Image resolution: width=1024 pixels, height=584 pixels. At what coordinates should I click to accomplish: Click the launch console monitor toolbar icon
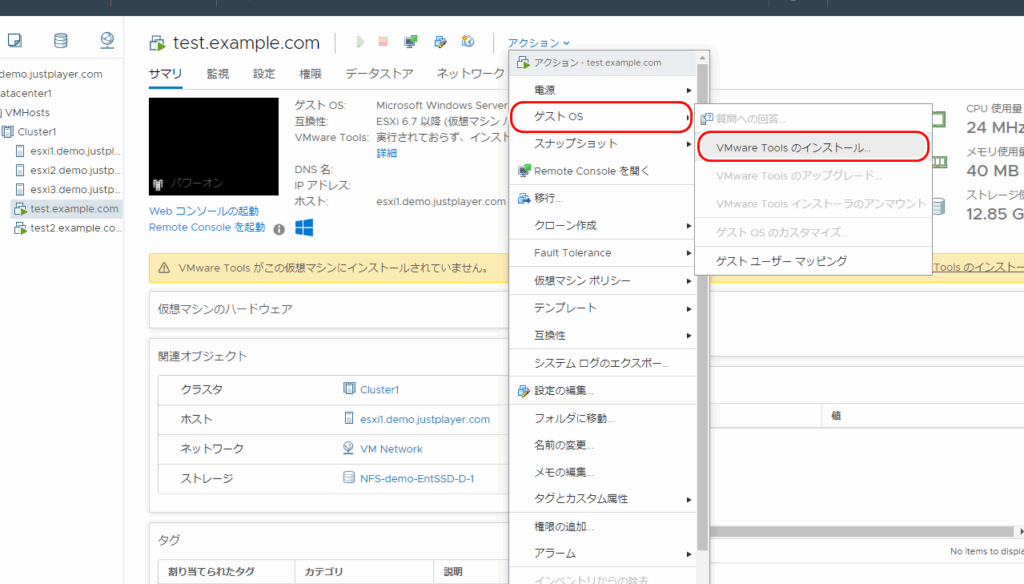[410, 42]
